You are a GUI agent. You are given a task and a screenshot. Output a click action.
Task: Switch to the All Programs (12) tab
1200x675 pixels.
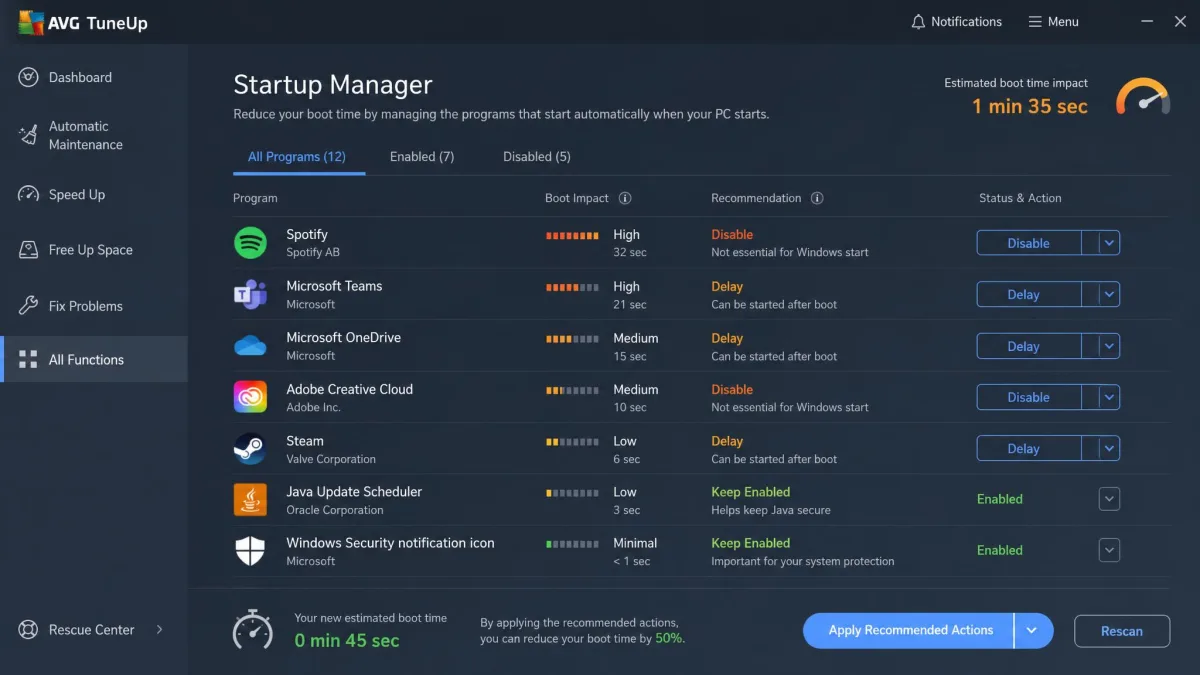click(x=297, y=157)
